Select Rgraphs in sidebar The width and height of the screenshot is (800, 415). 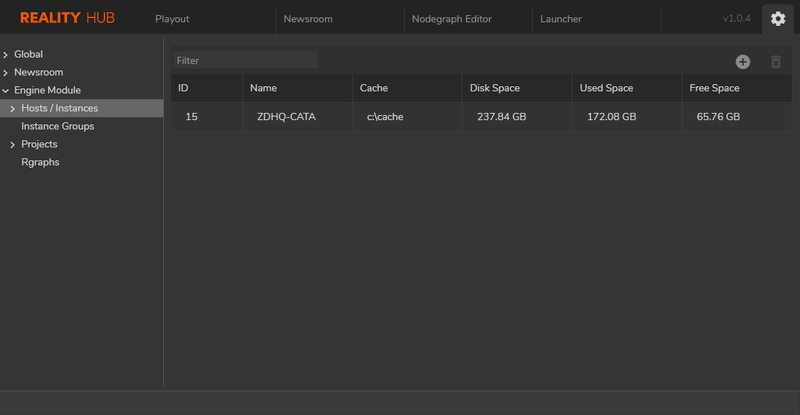[x=40, y=162]
